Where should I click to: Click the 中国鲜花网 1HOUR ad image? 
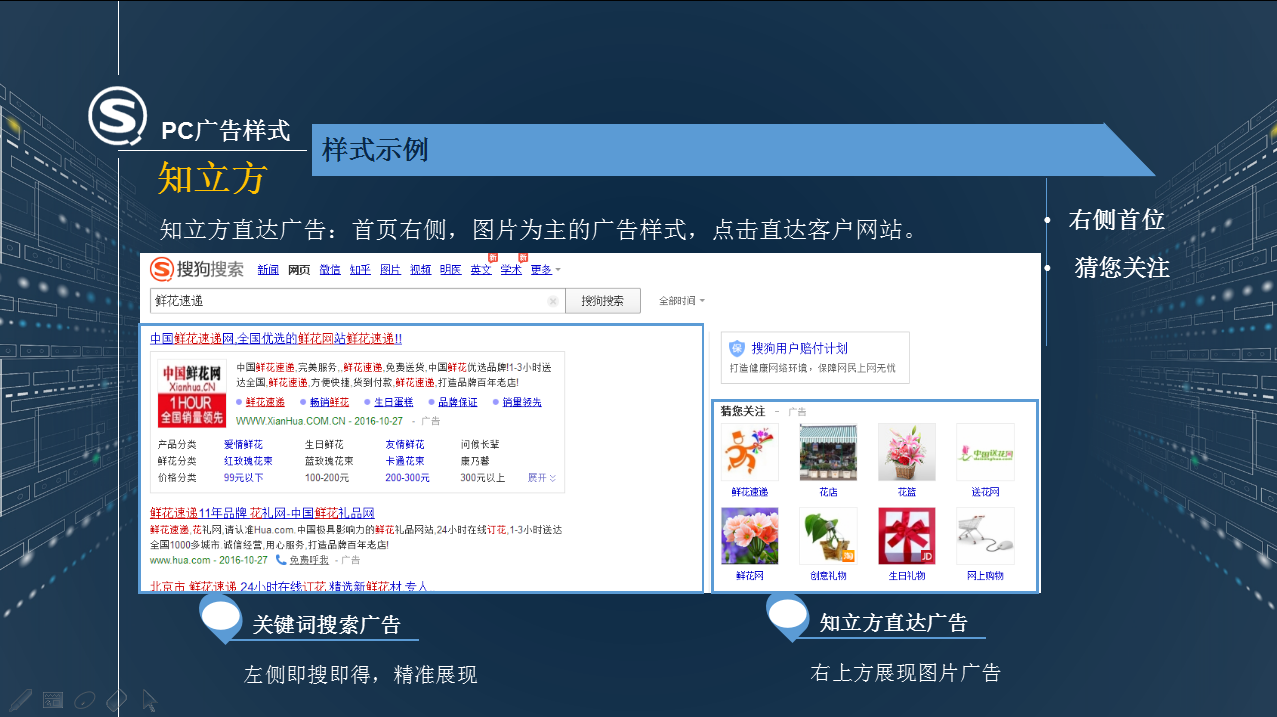(191, 394)
